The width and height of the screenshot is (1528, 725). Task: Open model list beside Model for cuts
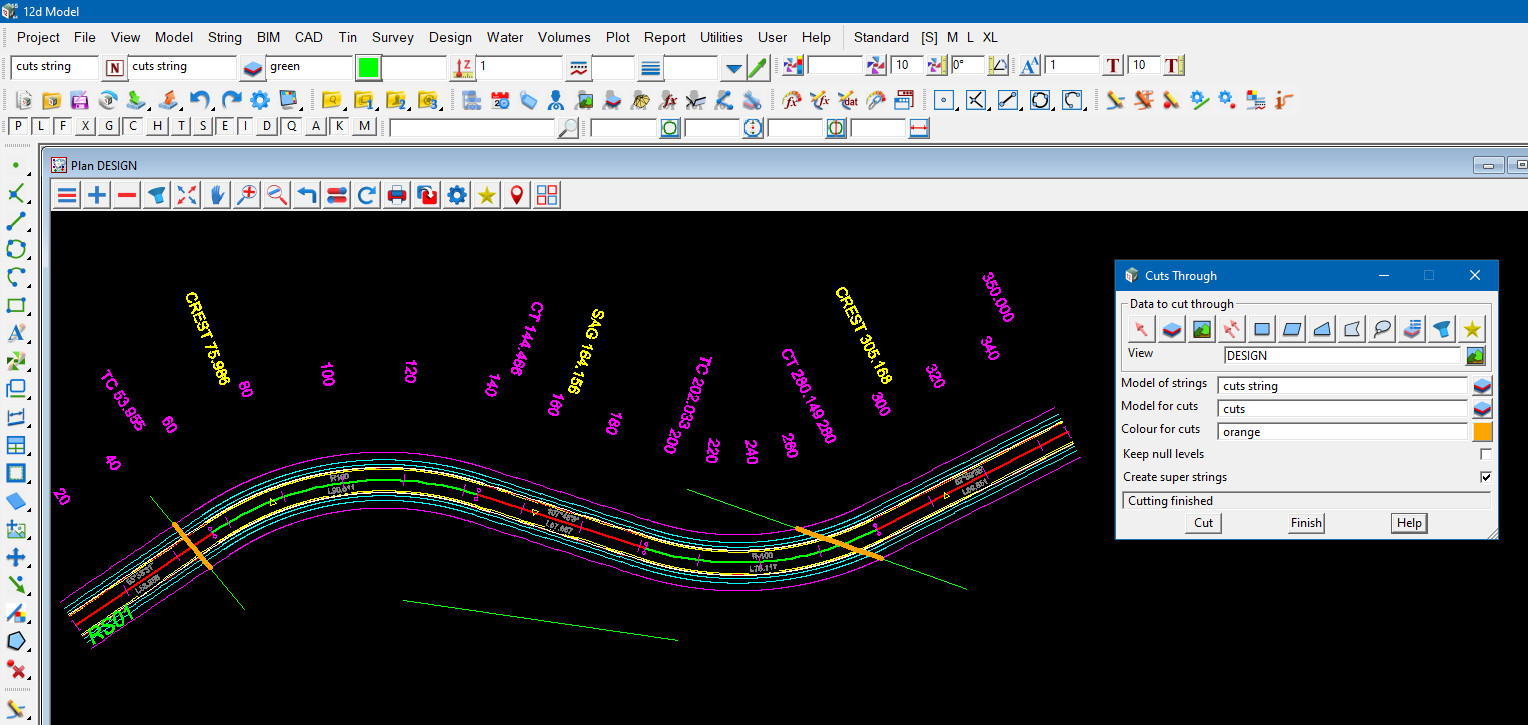click(1482, 409)
